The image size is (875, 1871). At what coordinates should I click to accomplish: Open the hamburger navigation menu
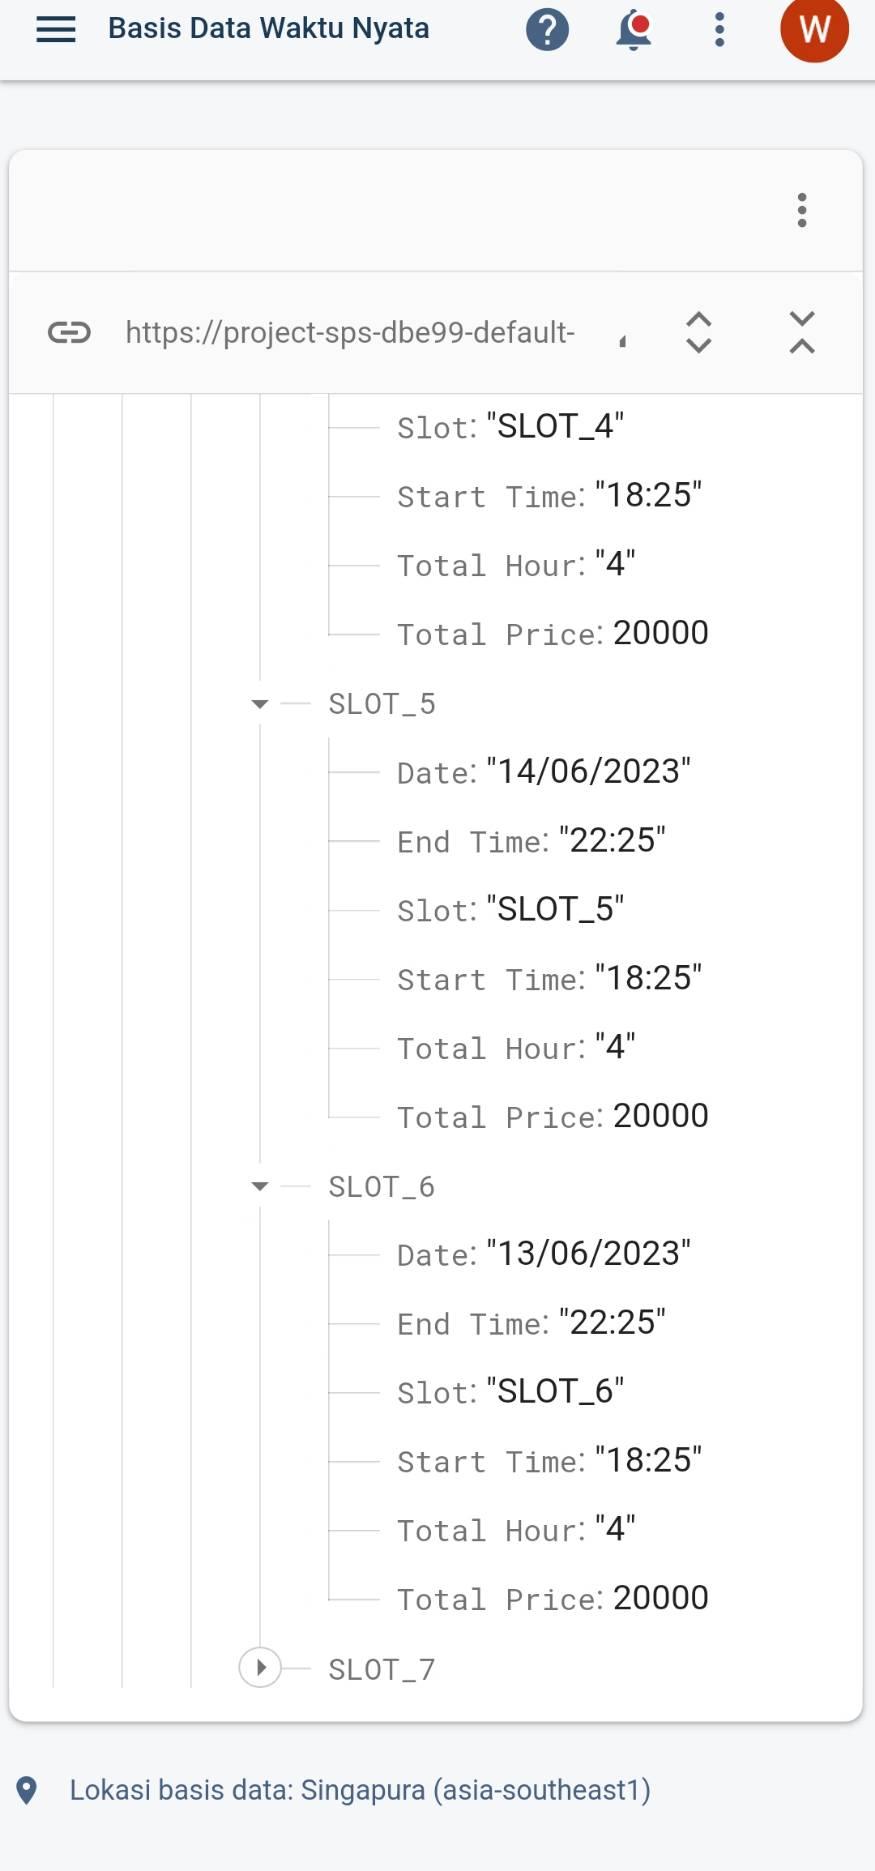[x=56, y=30]
